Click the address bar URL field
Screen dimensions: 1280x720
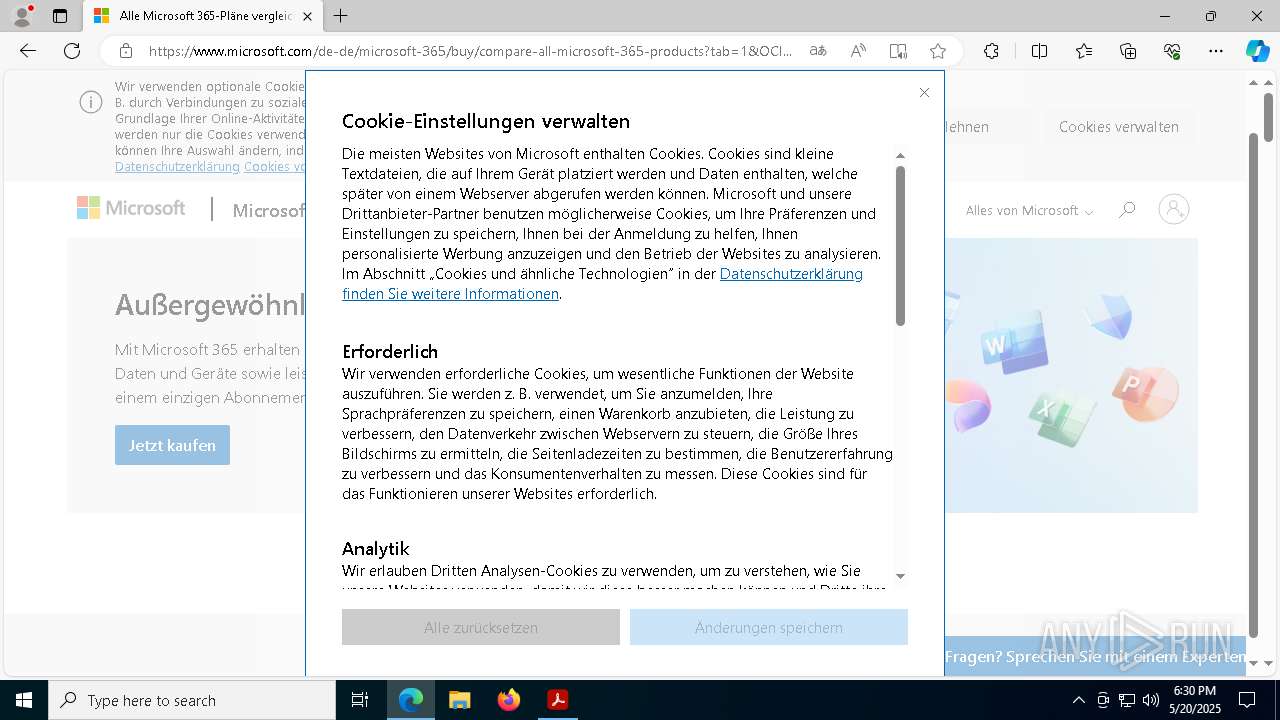pyautogui.click(x=470, y=51)
